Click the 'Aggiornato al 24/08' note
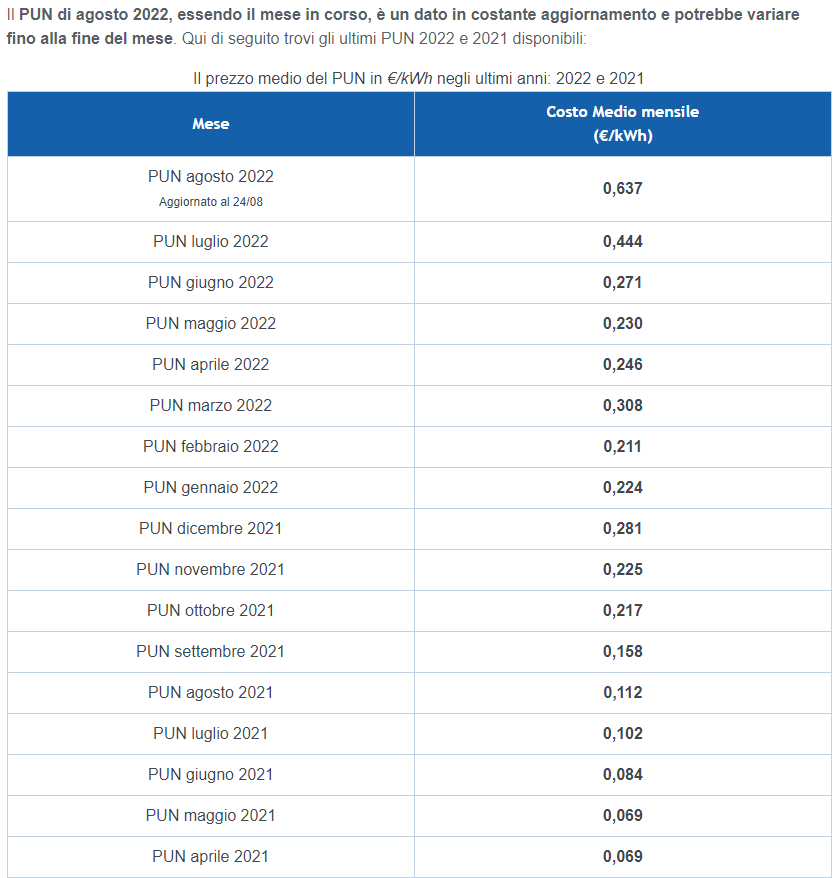Screen dimensions: 834x878 tap(211, 202)
